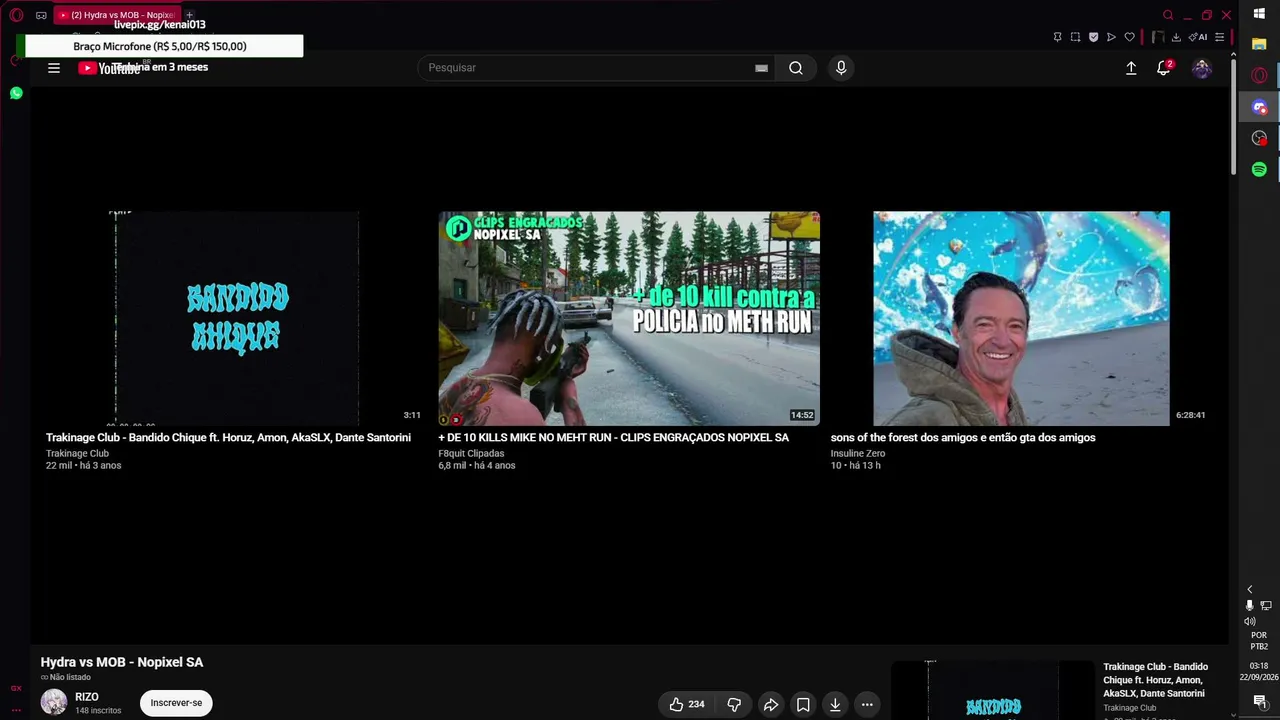The height and width of the screenshot is (720, 1280).
Task: Click the RIZO channel avatar
Action: (x=54, y=702)
